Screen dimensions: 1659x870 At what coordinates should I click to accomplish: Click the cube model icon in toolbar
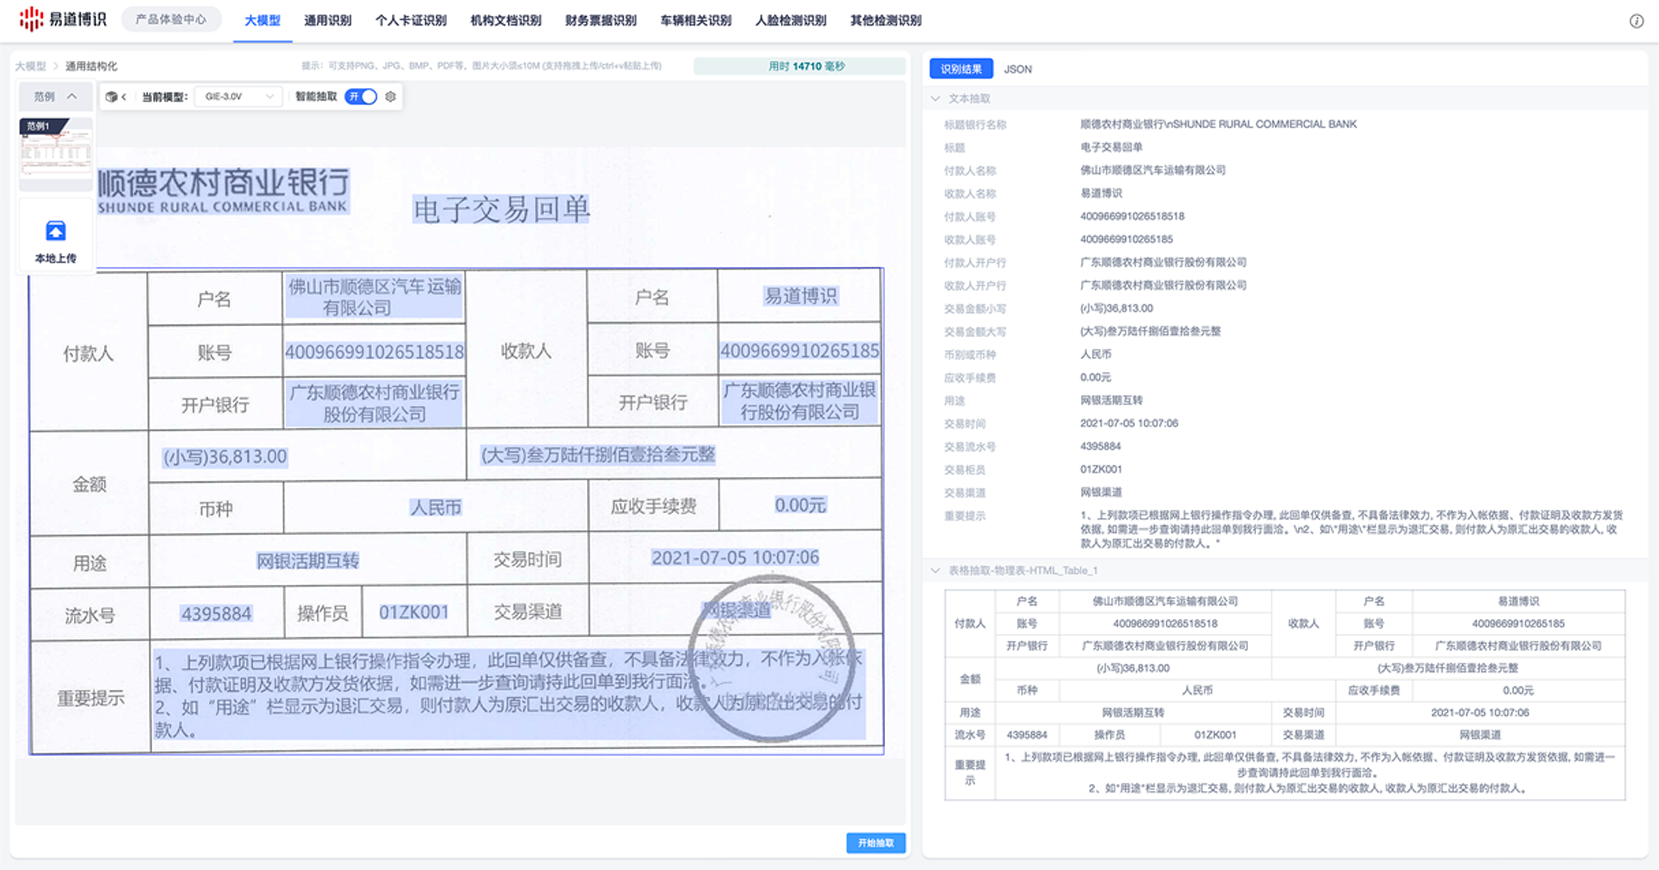[x=112, y=97]
